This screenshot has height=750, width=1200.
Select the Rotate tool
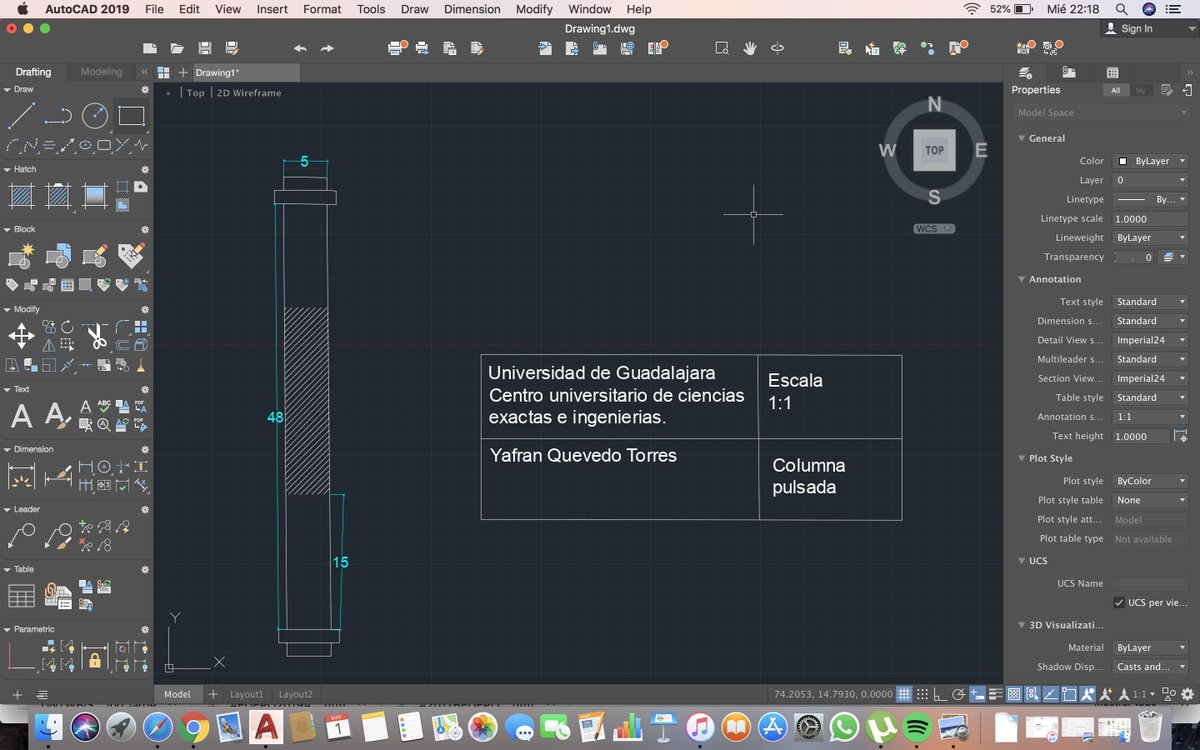67,327
